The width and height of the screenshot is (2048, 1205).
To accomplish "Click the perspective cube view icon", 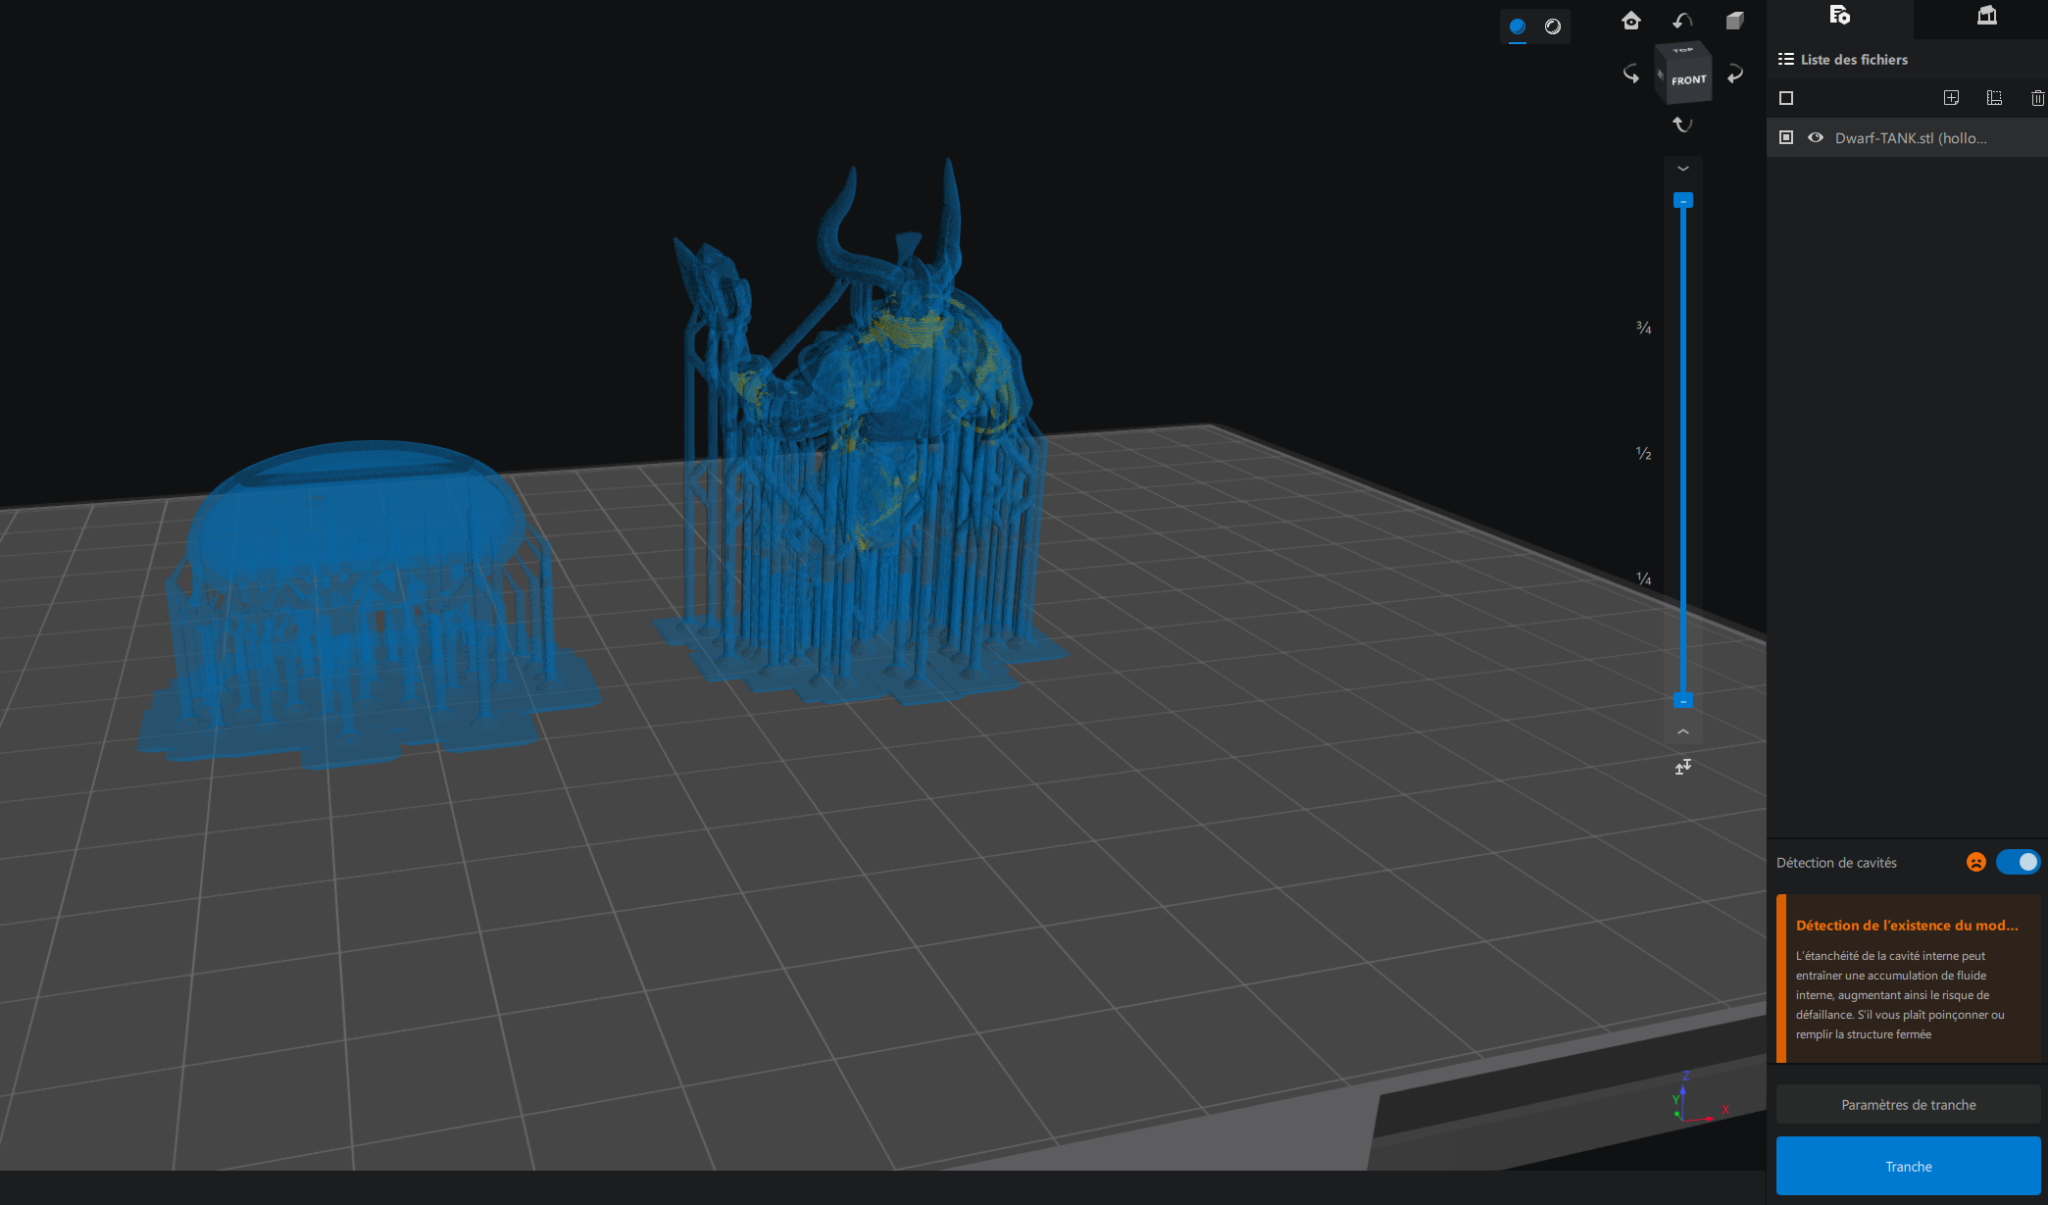I will pyautogui.click(x=1735, y=21).
